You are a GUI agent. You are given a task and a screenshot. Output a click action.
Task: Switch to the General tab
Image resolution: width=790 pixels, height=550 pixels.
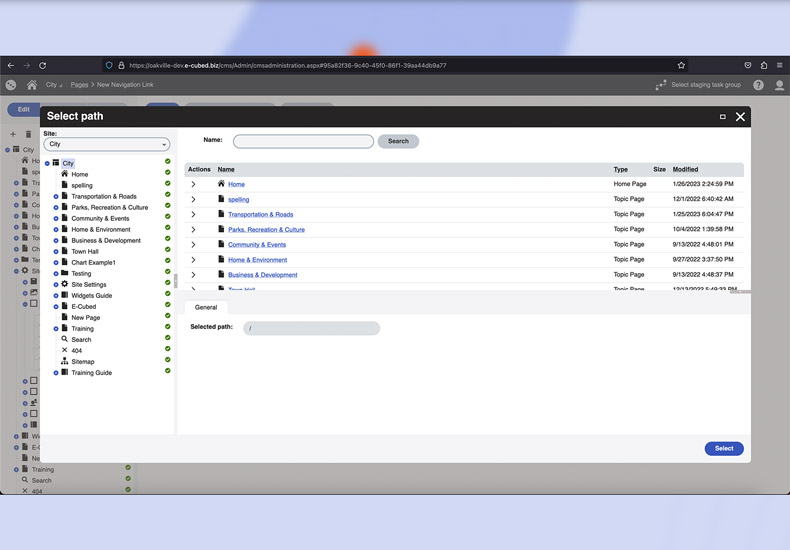(x=205, y=308)
